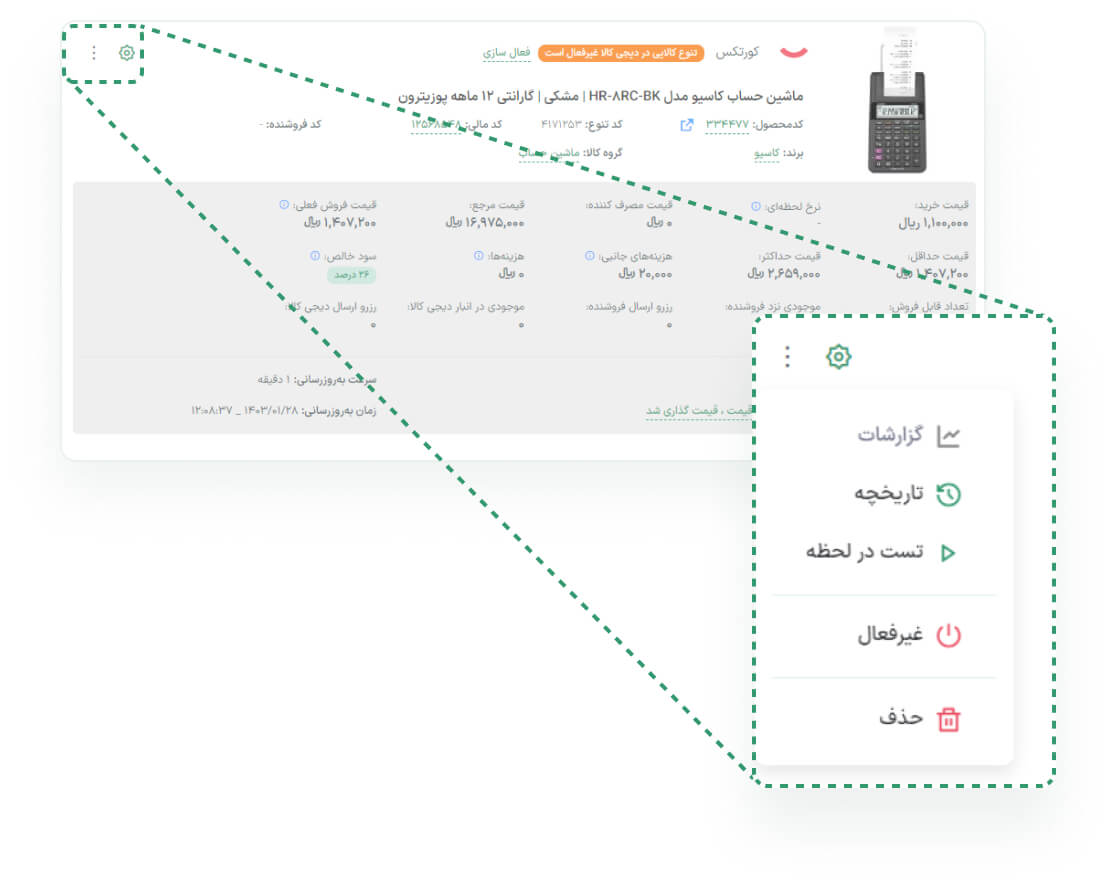Select تاریخچه history from the menu
Image resolution: width=1116 pixels, height=888 pixels.
click(907, 493)
